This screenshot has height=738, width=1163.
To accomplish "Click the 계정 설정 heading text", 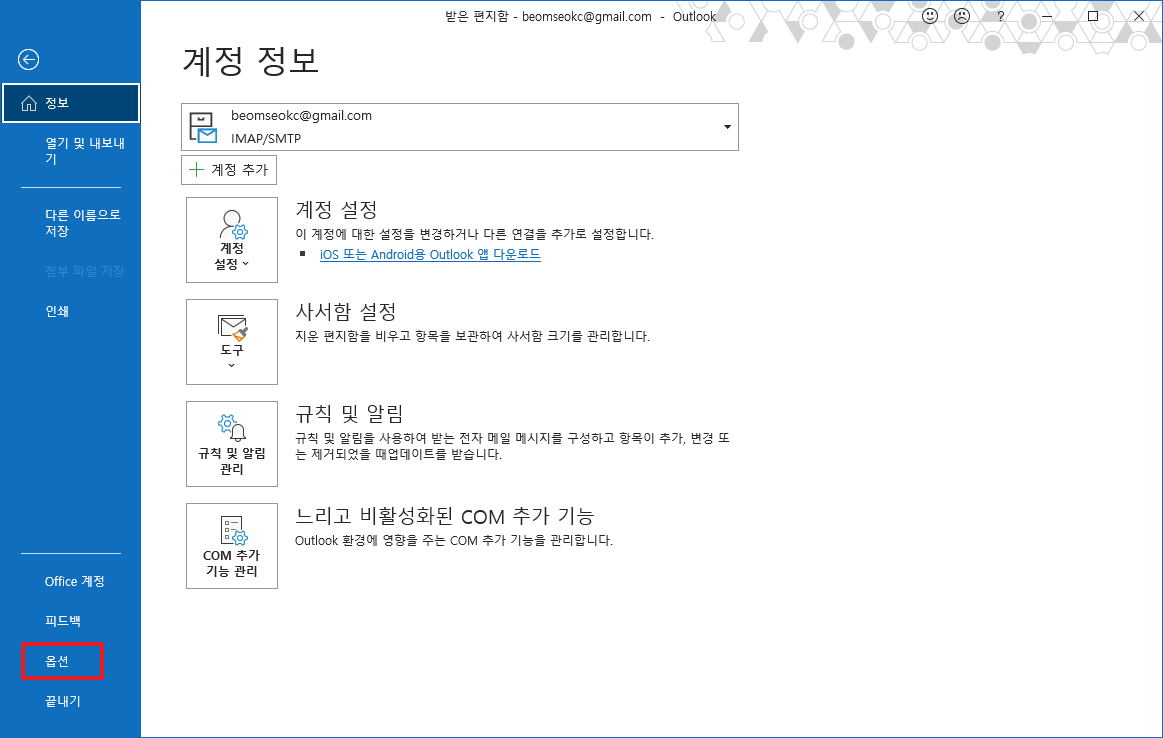I will pos(337,210).
